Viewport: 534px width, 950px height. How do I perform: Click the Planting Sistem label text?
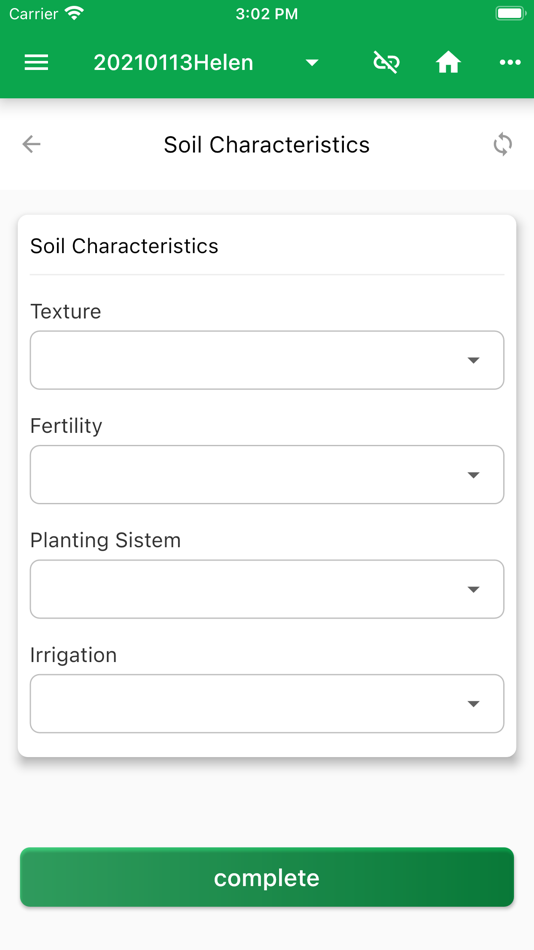[x=105, y=540]
